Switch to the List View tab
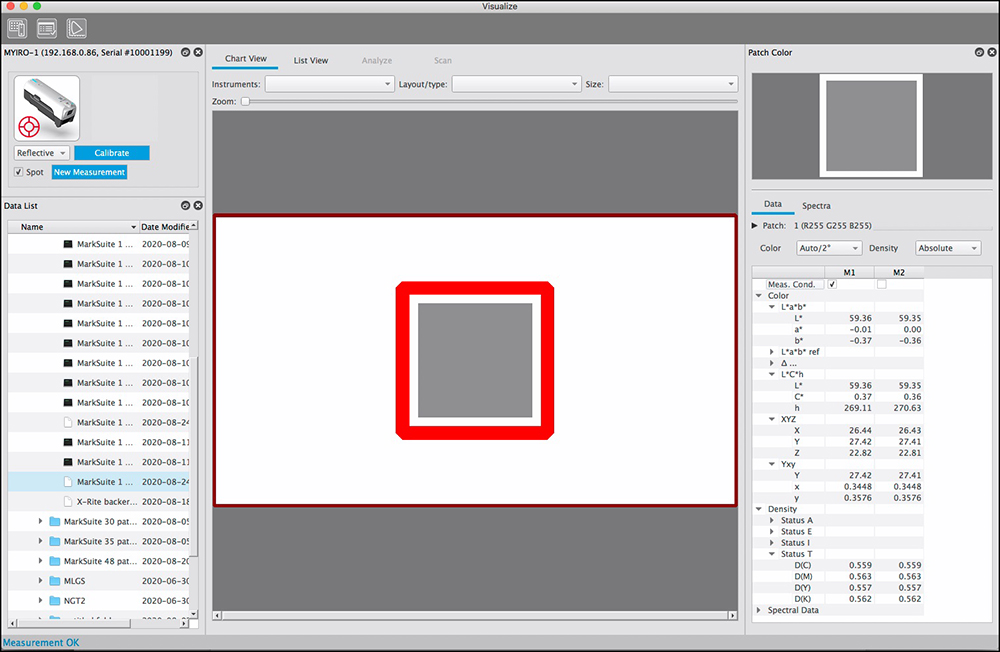Viewport: 1000px width, 652px height. tap(310, 60)
